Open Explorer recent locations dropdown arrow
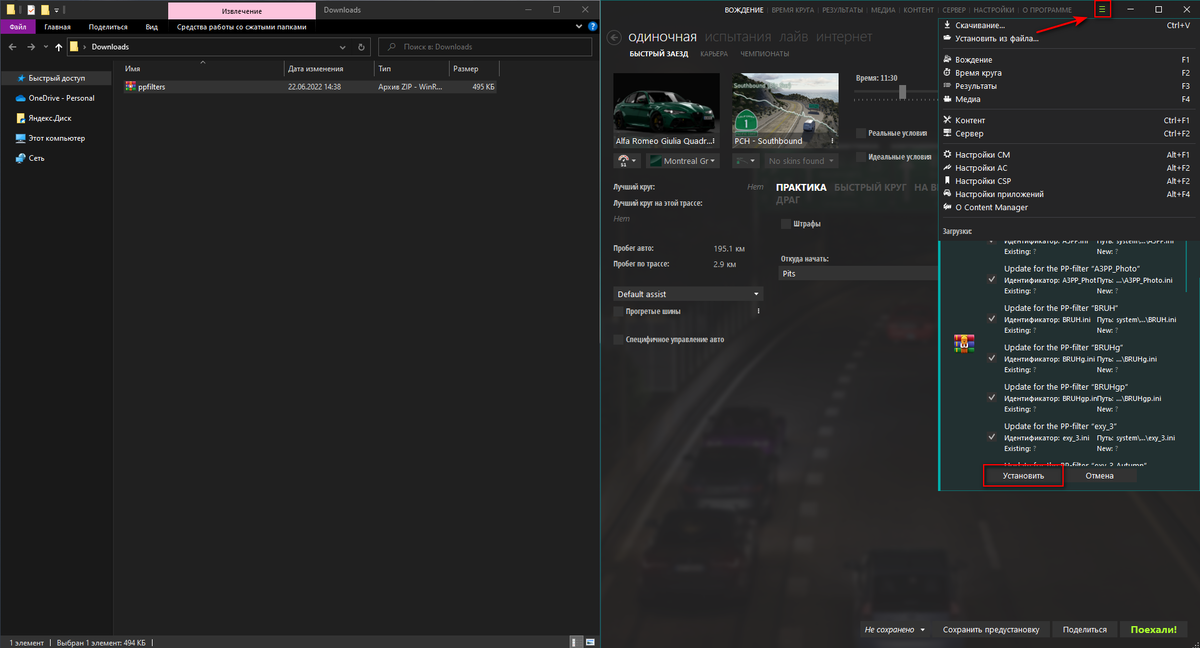Viewport: 1200px width, 648px height. click(x=46, y=47)
